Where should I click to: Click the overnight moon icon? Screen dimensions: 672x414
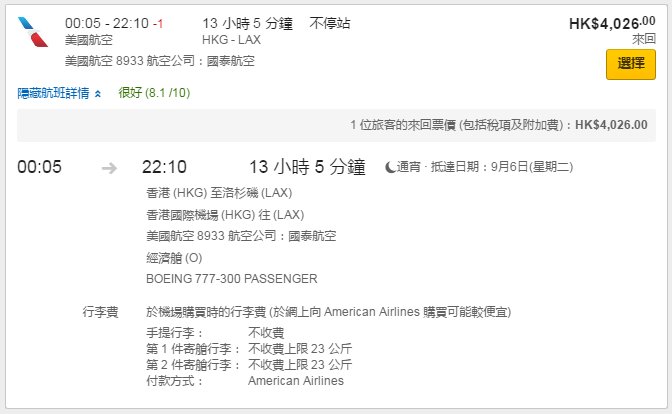390,167
